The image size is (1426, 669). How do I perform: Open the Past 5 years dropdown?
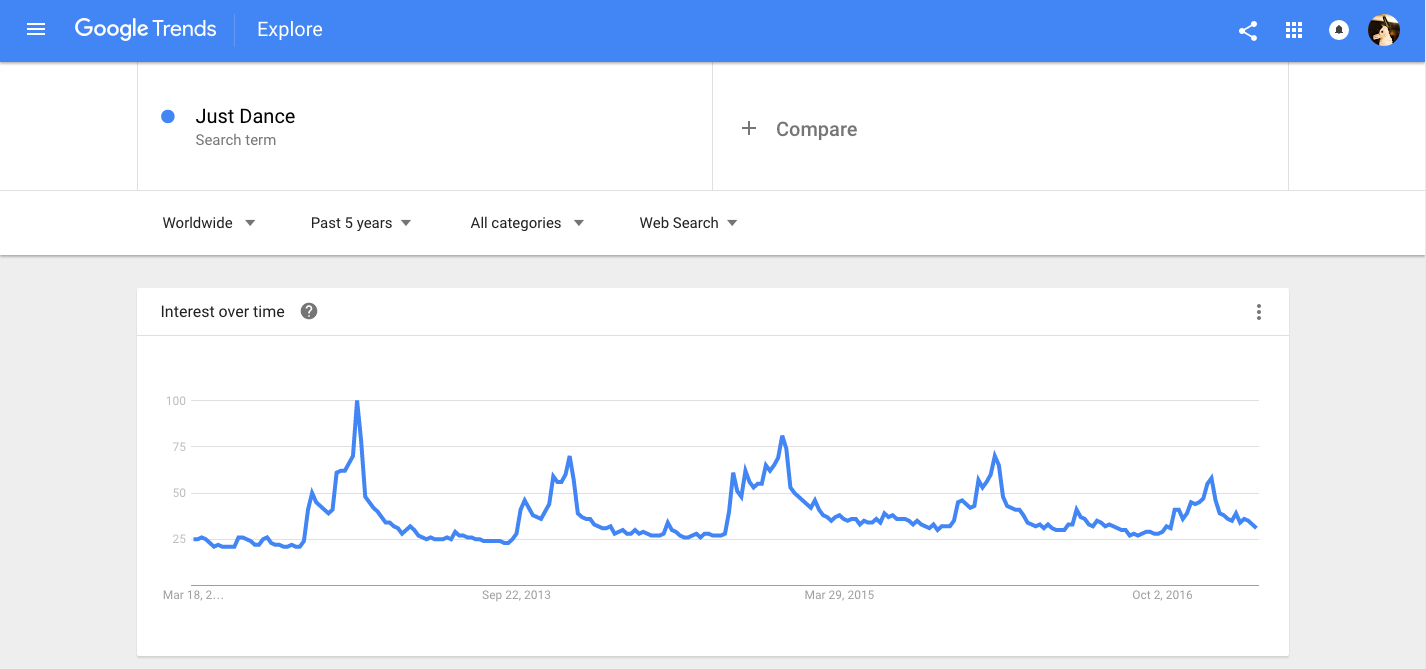pyautogui.click(x=361, y=223)
